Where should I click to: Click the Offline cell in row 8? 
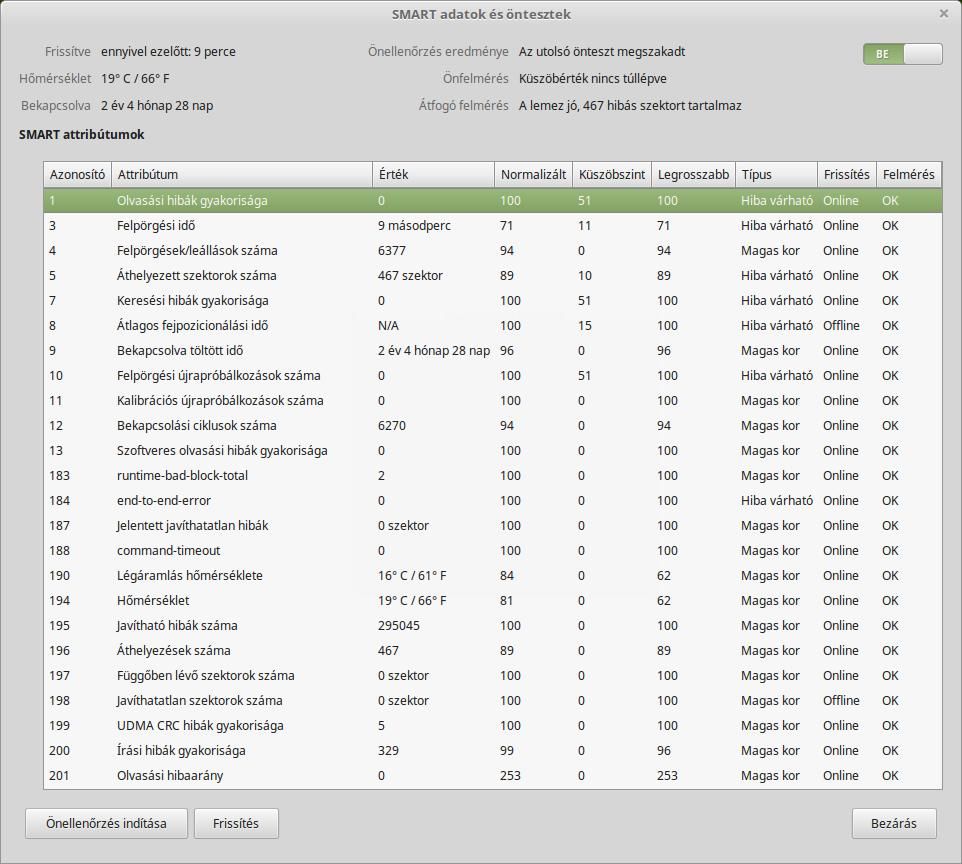click(x=841, y=326)
